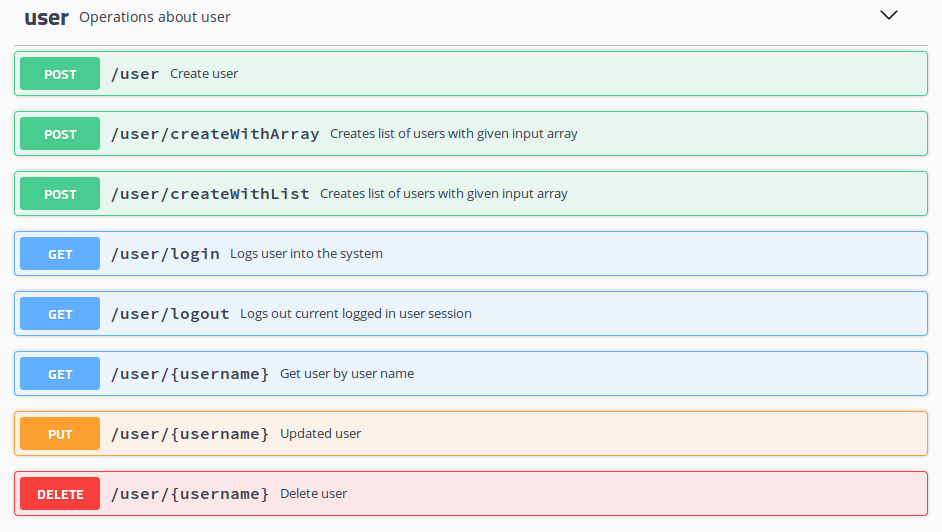Click 'Logs out current logged in user session'
The image size is (942, 532).
[x=356, y=313]
